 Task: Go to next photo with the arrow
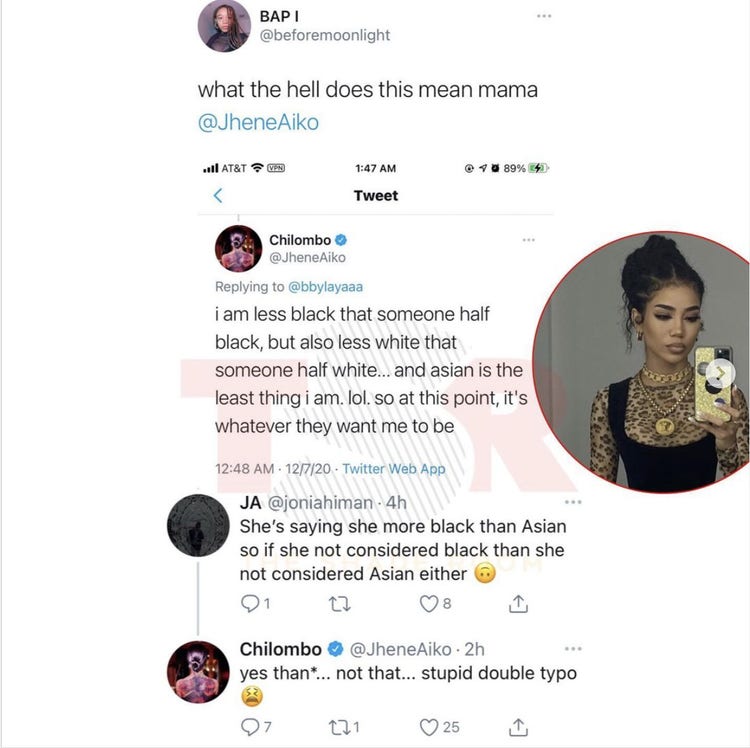(x=720, y=373)
